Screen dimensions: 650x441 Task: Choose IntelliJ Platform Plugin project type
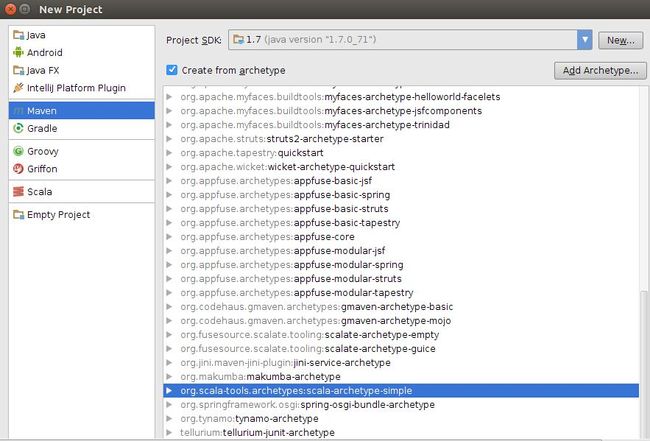(x=82, y=88)
